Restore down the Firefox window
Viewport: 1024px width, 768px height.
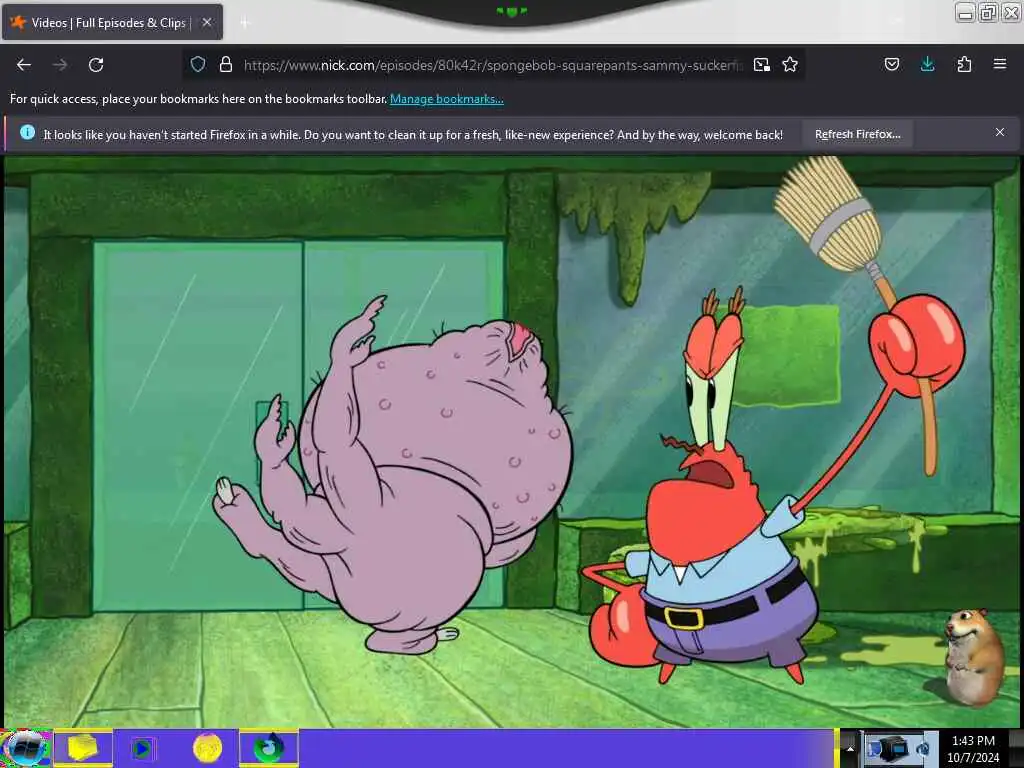click(988, 12)
